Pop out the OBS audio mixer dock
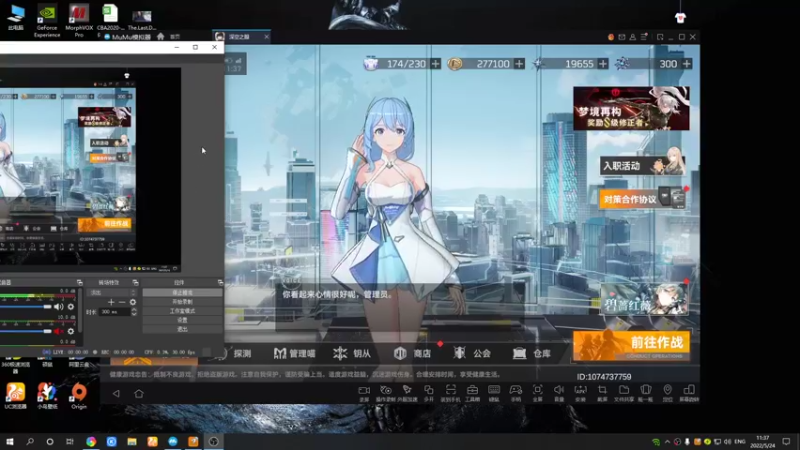The width and height of the screenshot is (800, 450). (x=80, y=282)
